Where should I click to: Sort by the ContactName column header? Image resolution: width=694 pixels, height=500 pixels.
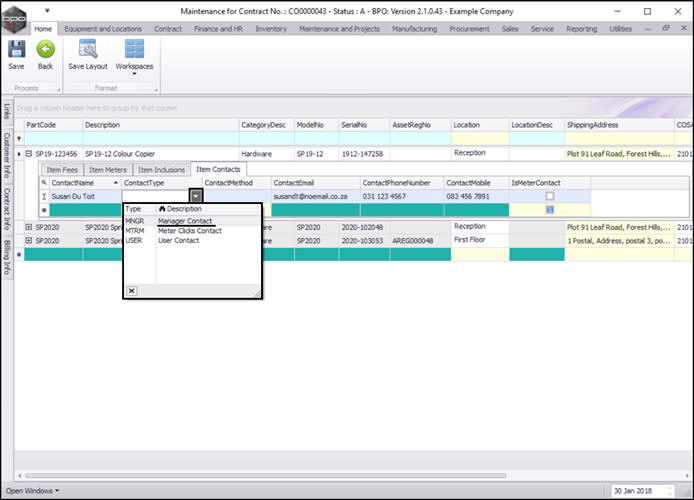[85, 183]
